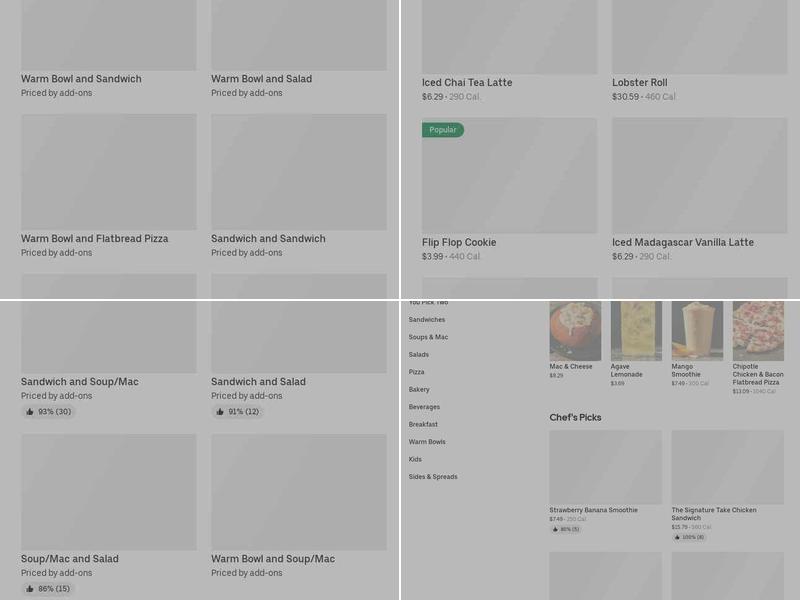Open the Sides & Spreads category
The width and height of the screenshot is (800, 600).
point(433,477)
